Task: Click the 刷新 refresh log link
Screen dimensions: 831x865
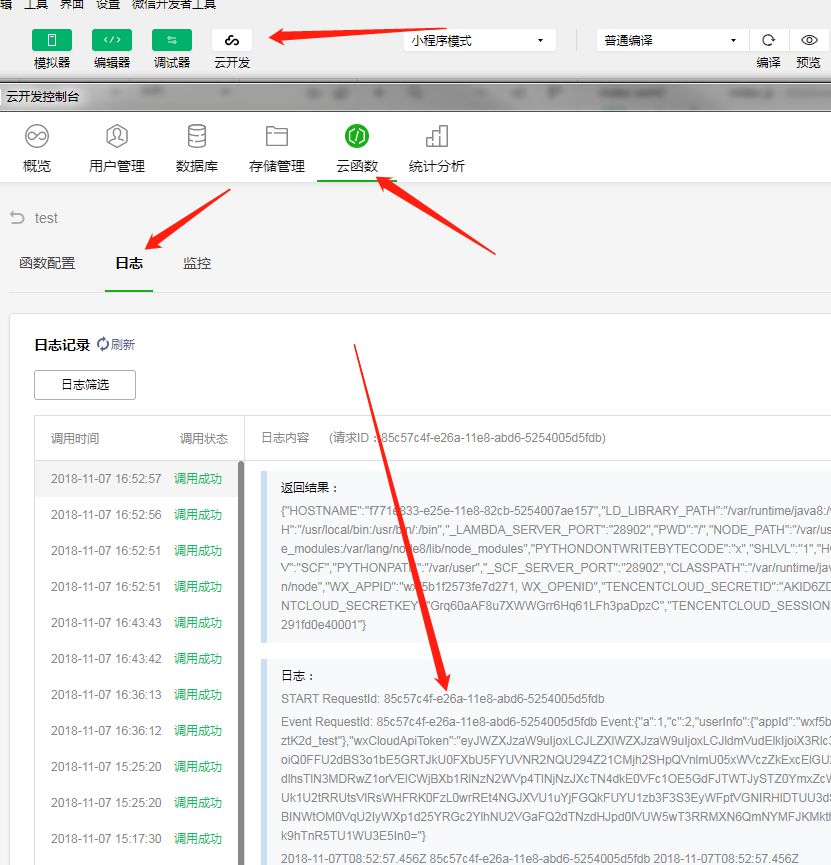Action: tap(116, 344)
